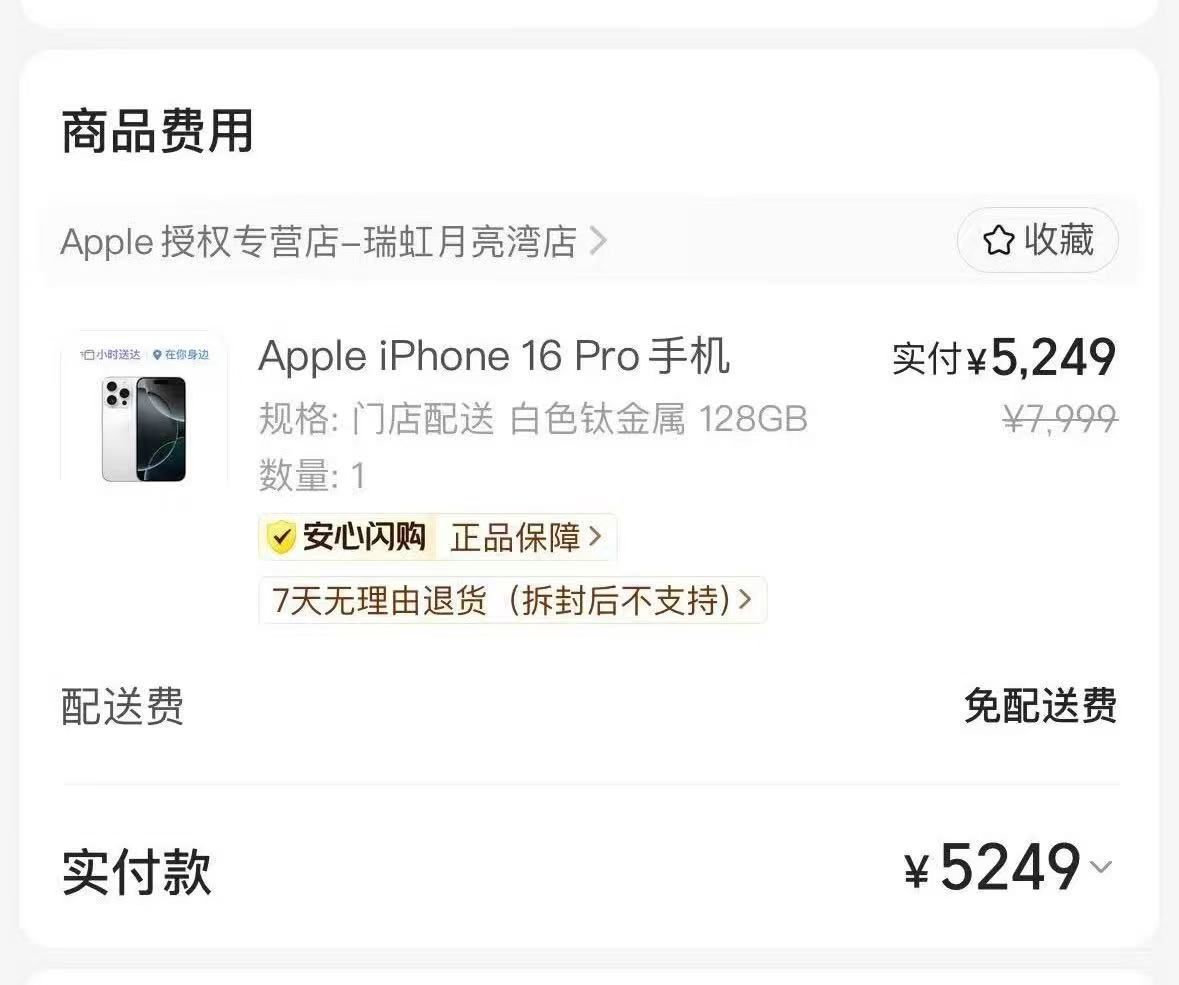The width and height of the screenshot is (1179, 985).
Task: Click the yellow shield 安心闪购 icon
Action: pos(281,538)
